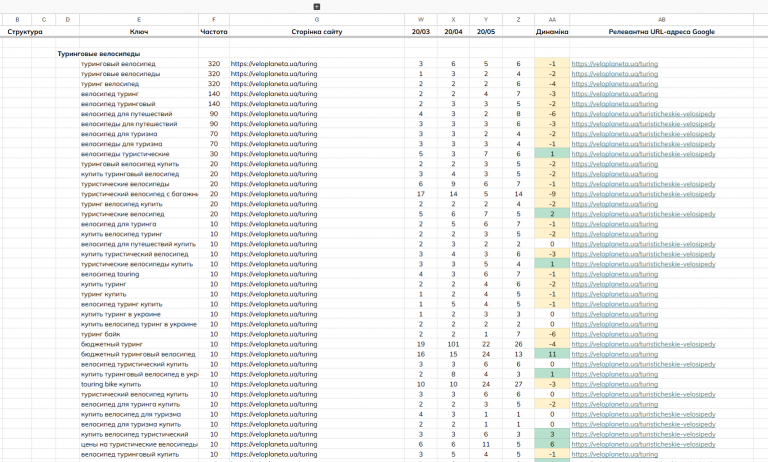Select site page URL in 'велосипед туринговый' row
768x462 pixels.
pos(317,104)
